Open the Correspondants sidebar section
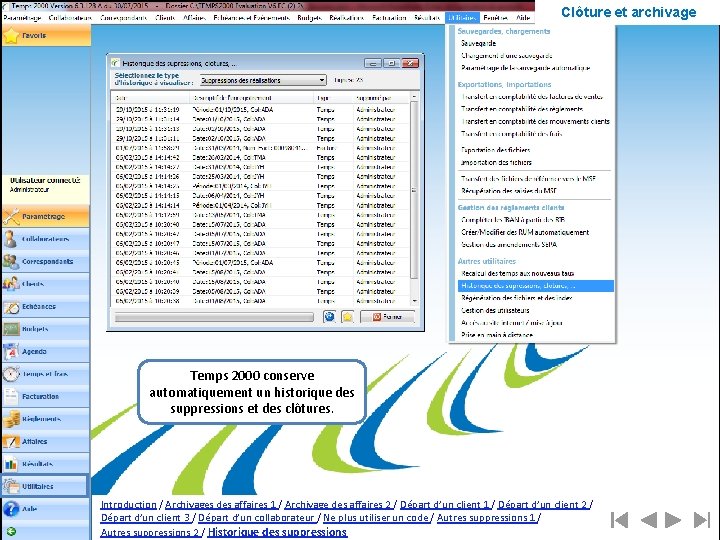Viewport: 720px width, 540px height. tap(45, 261)
